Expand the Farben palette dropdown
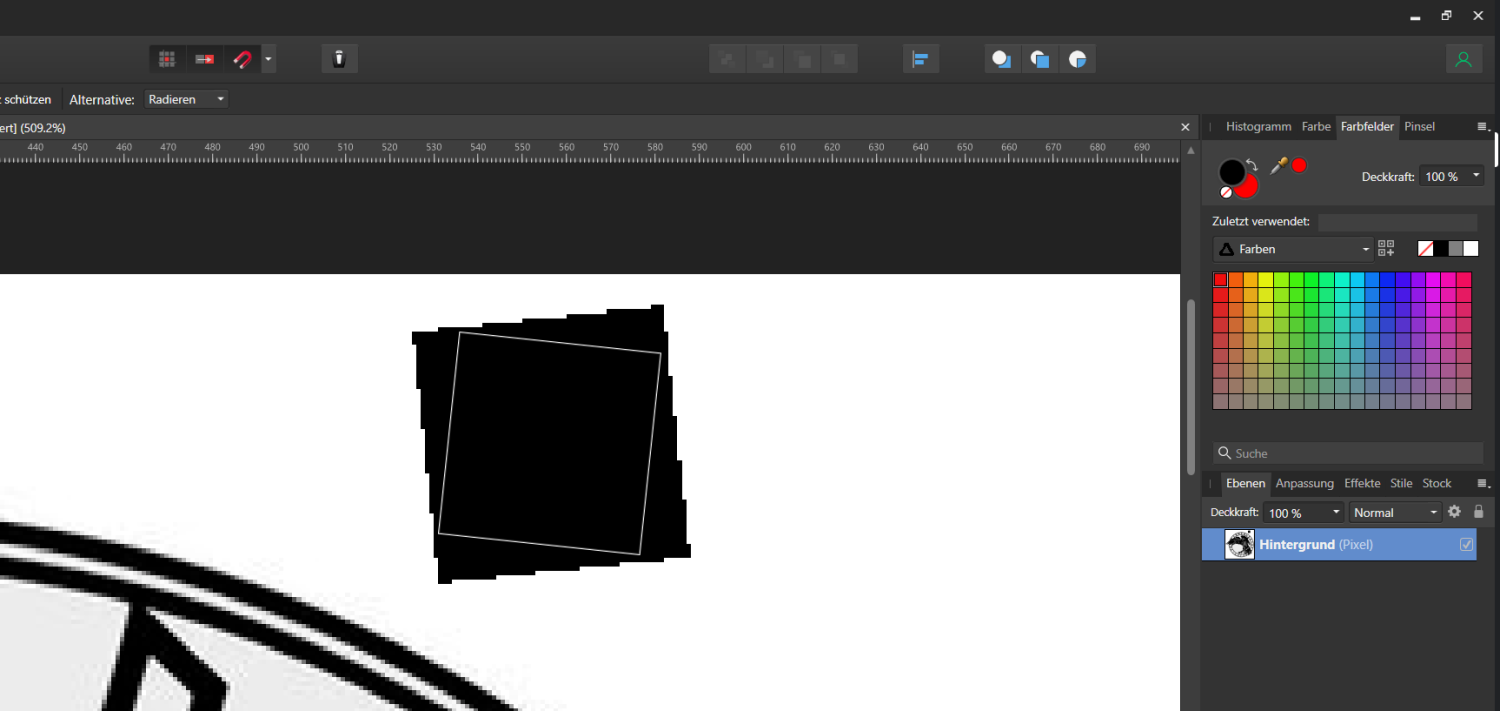The width and height of the screenshot is (1500, 711). [x=1293, y=249]
